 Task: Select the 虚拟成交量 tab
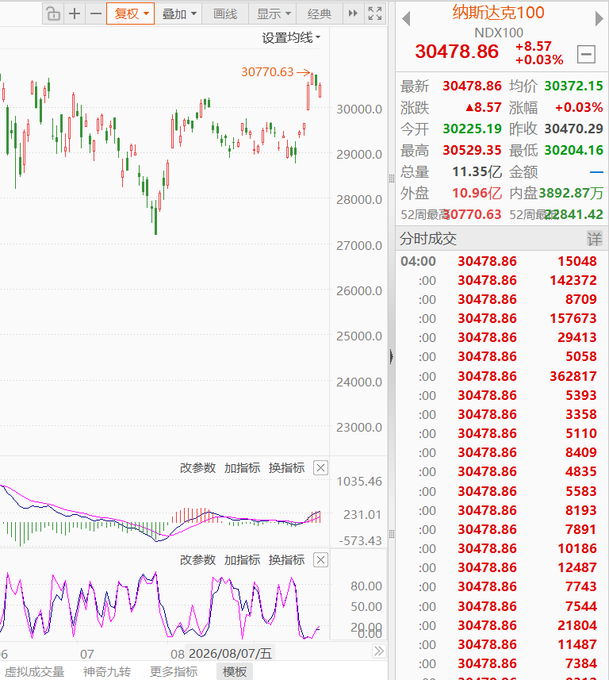click(34, 672)
